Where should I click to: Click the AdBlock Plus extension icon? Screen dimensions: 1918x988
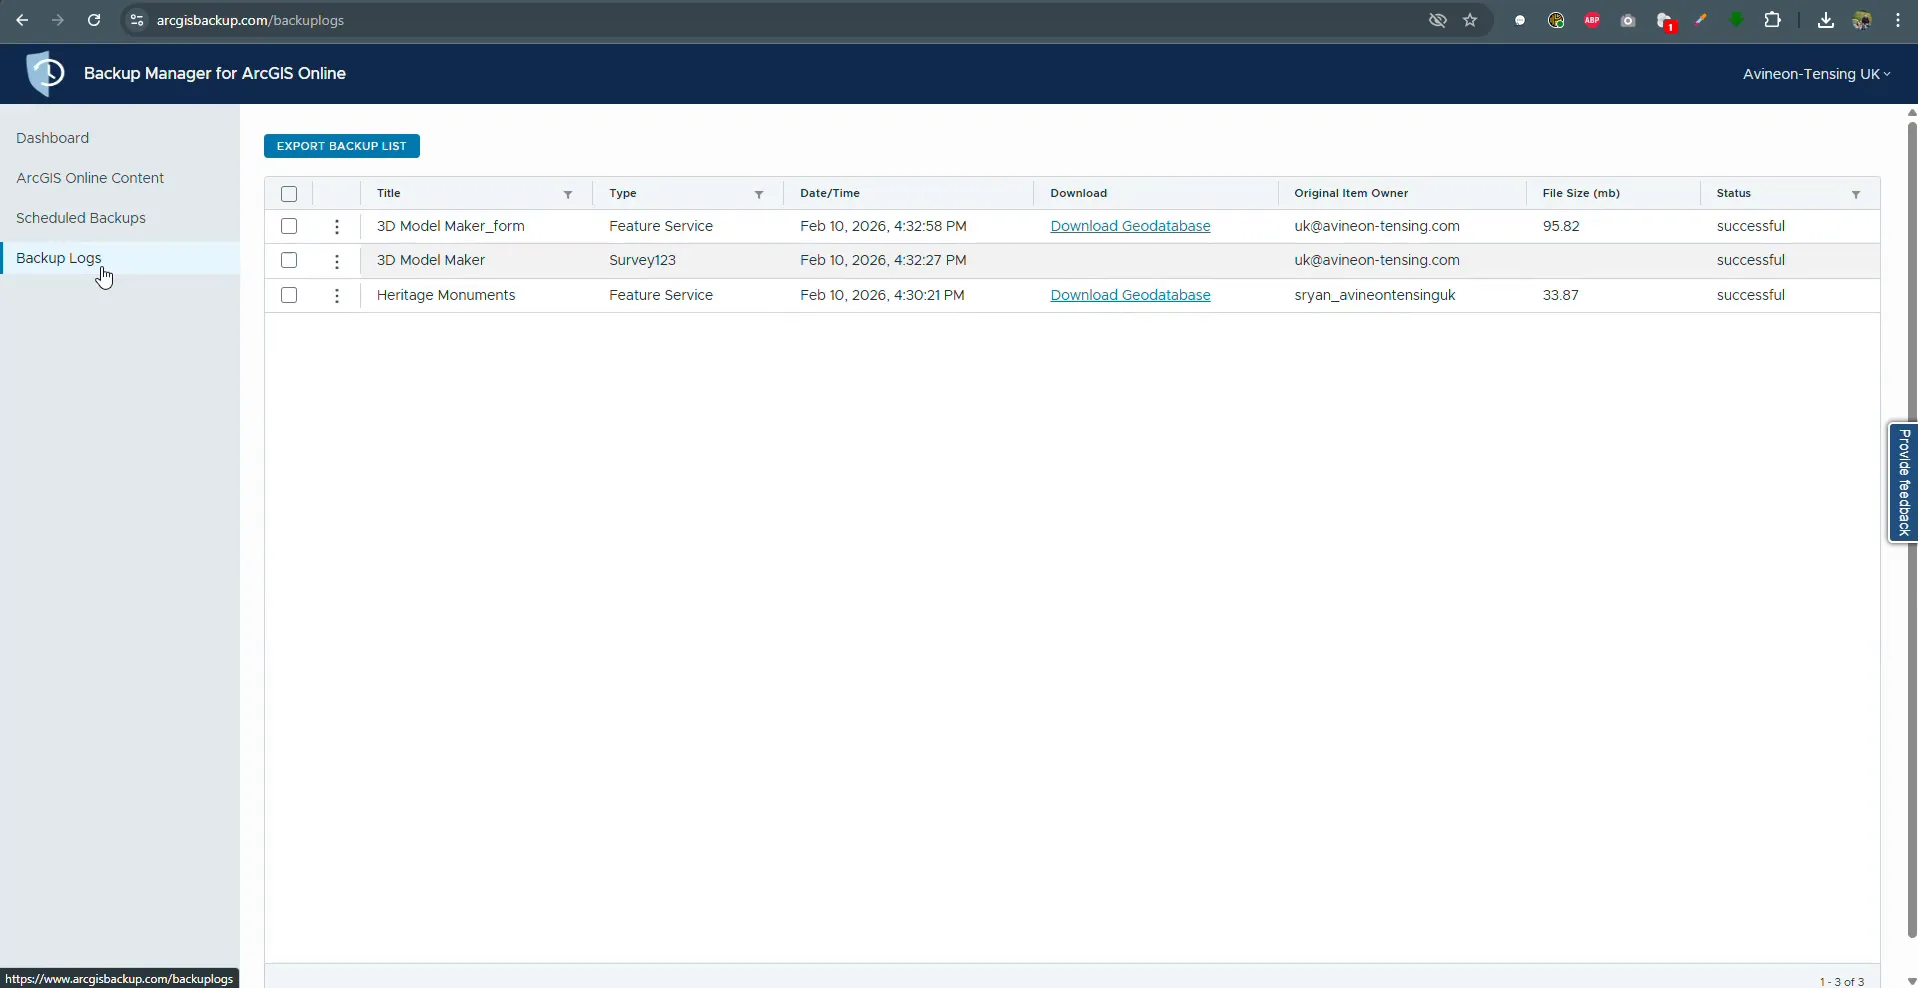pyautogui.click(x=1592, y=20)
